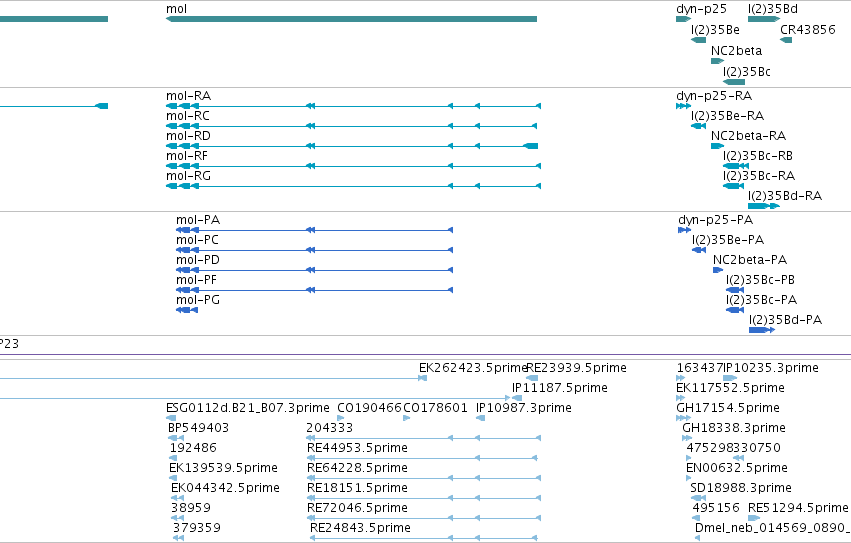This screenshot has width=851, height=543.
Task: Select the l(2)35Bd gene feature
Action: coord(764,19)
